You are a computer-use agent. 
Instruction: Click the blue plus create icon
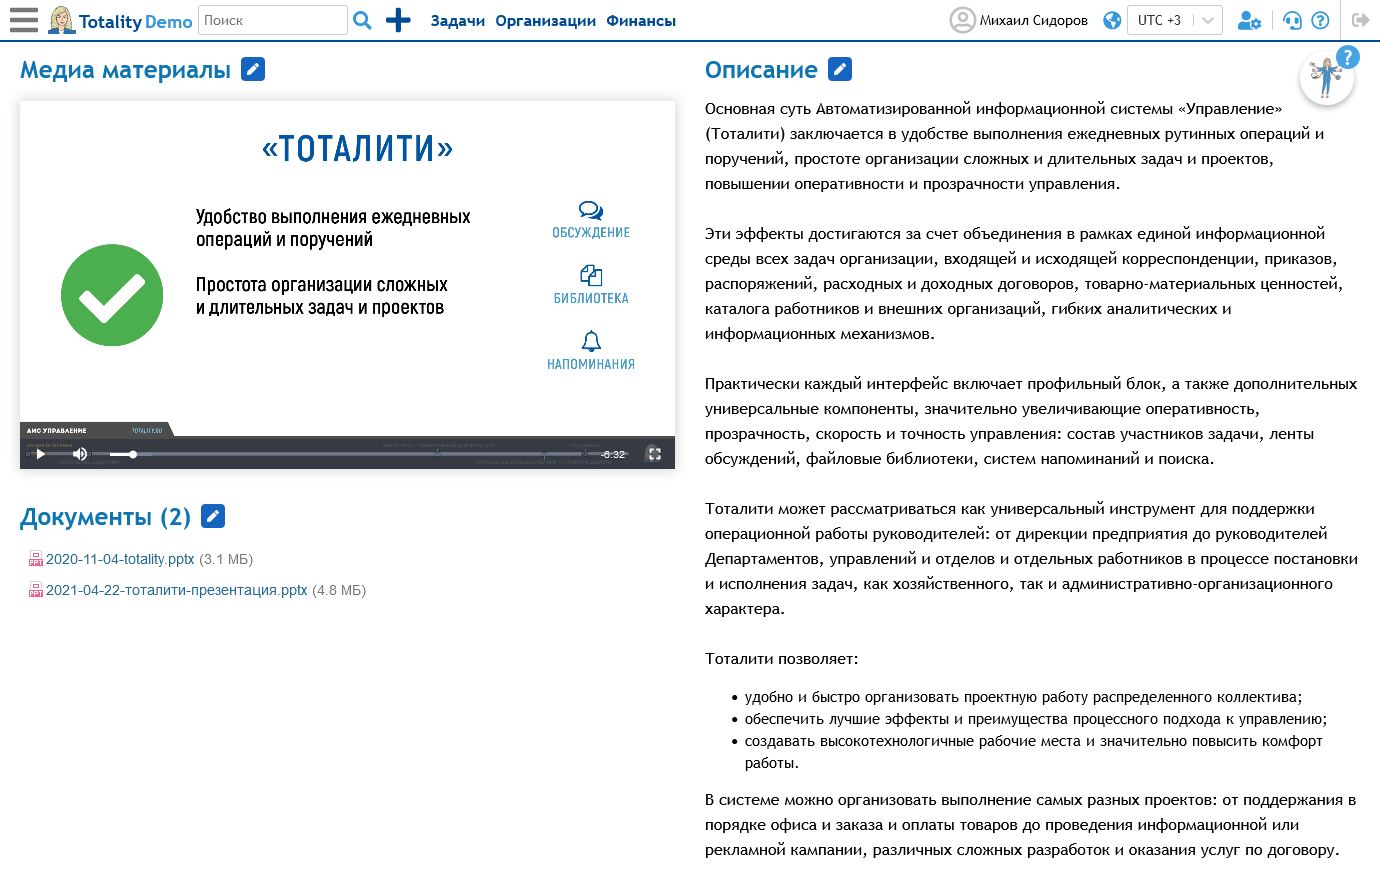(398, 20)
